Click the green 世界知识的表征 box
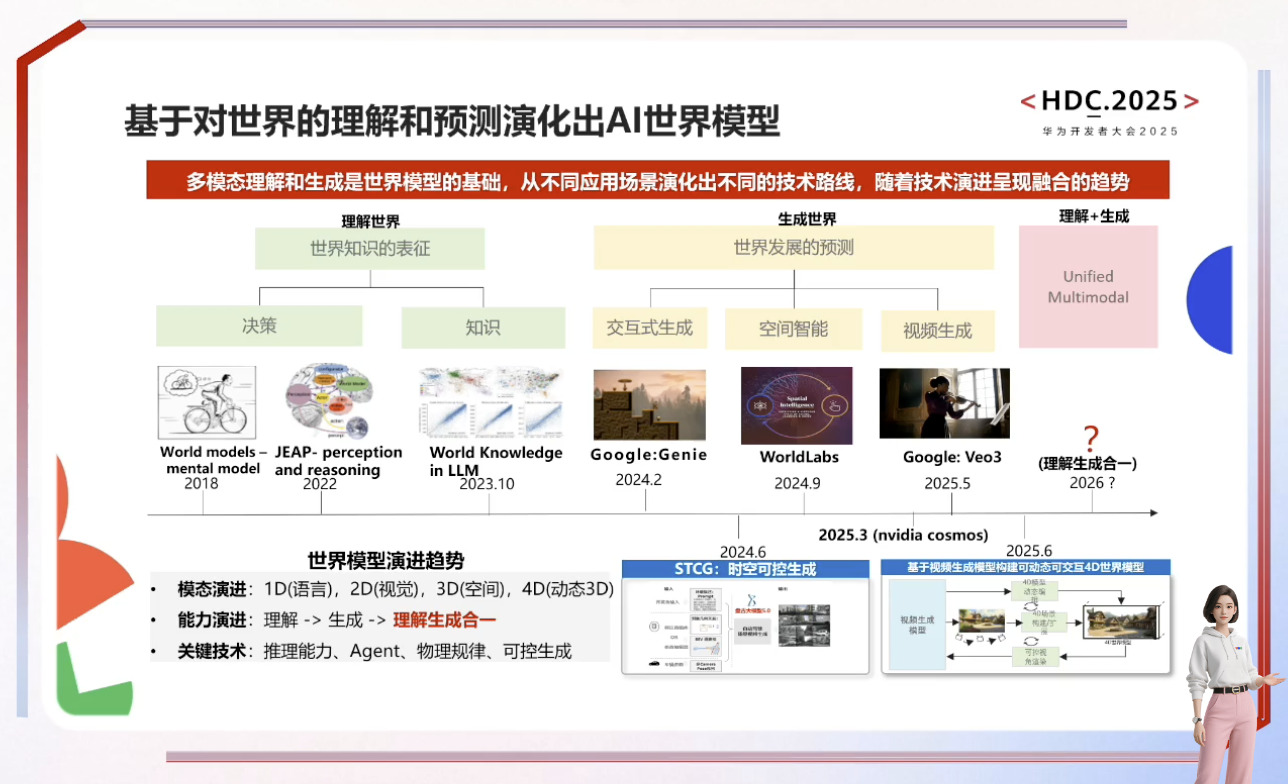 (370, 249)
